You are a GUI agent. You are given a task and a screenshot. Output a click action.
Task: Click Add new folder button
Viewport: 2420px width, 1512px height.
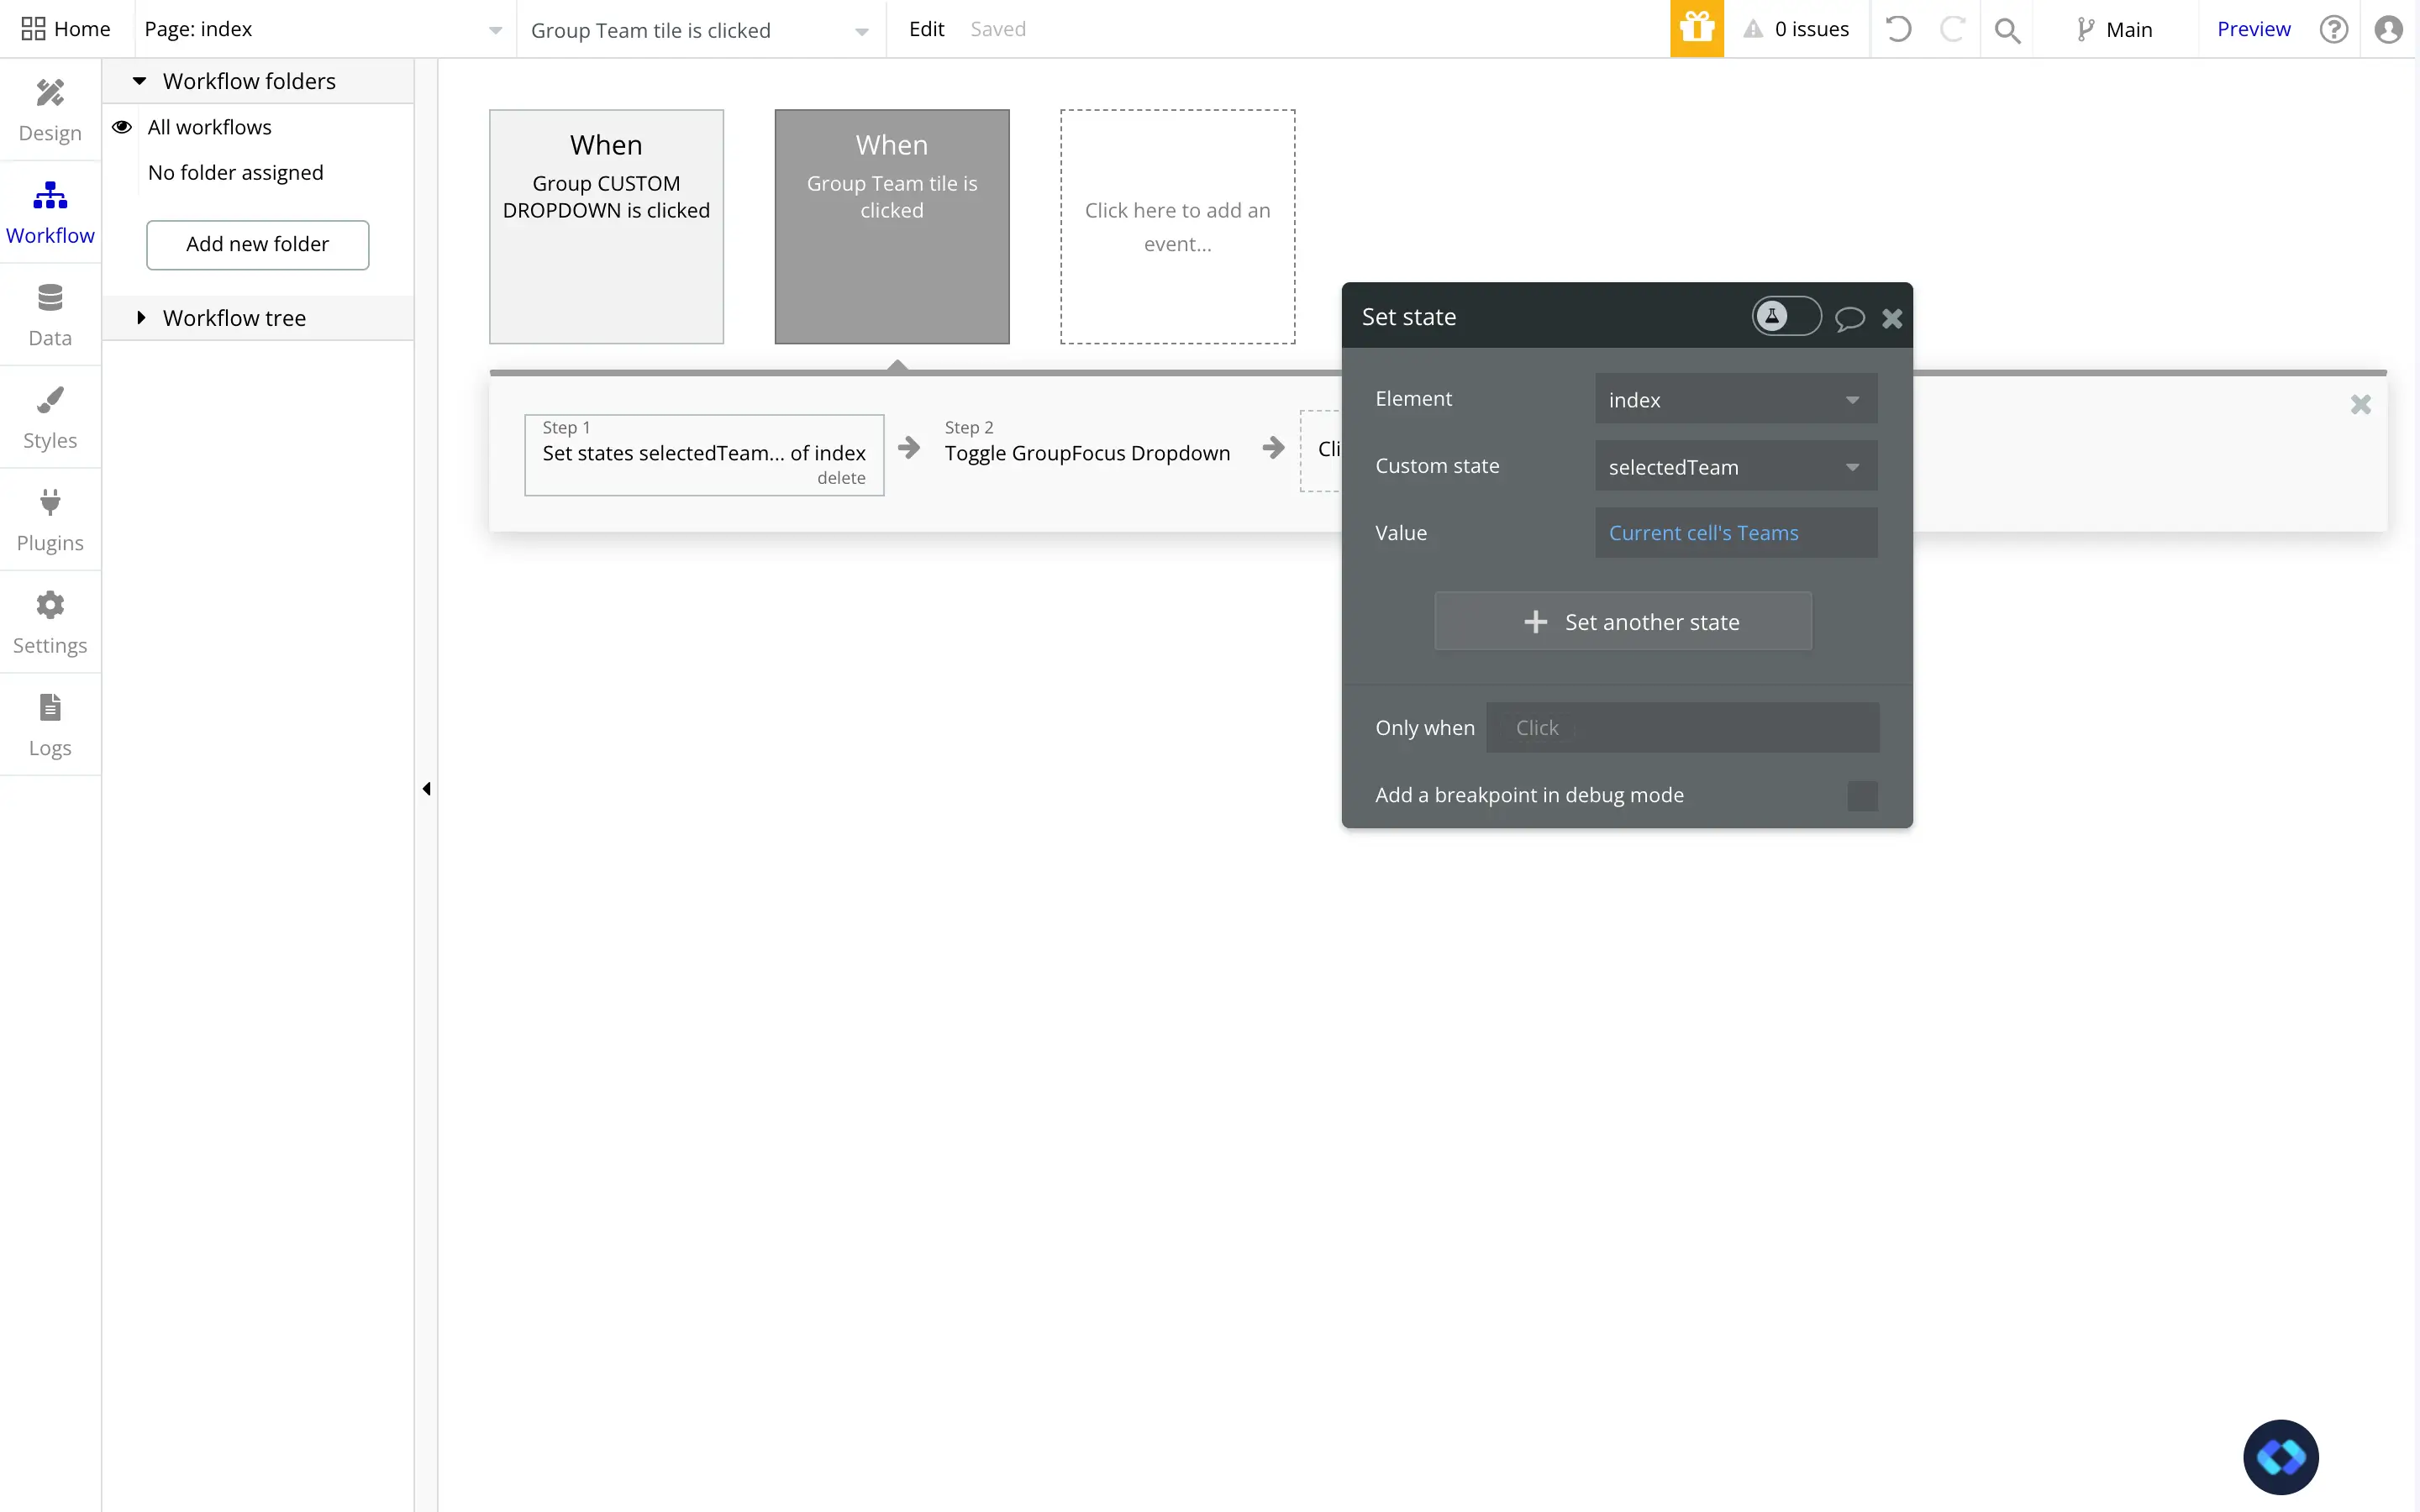[x=258, y=244]
